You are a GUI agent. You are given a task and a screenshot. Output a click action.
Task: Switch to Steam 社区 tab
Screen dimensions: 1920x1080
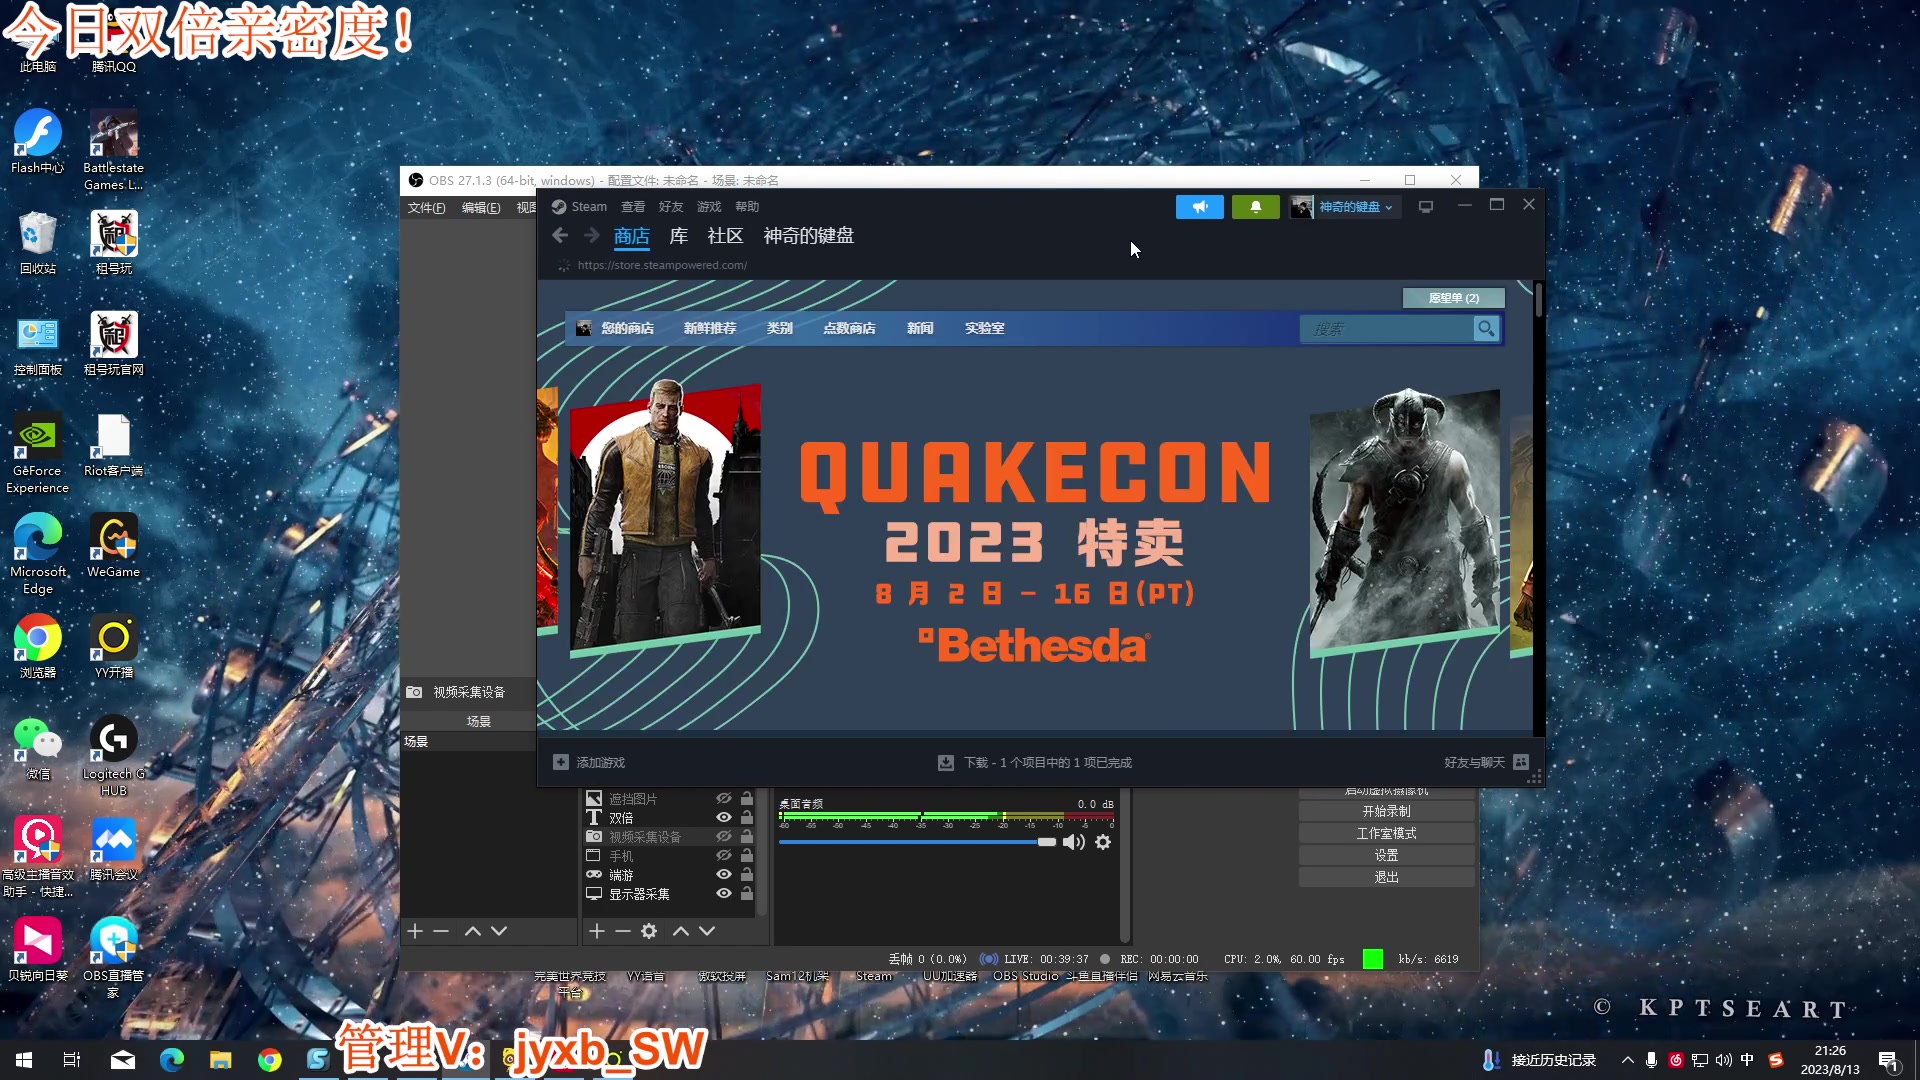coord(725,236)
